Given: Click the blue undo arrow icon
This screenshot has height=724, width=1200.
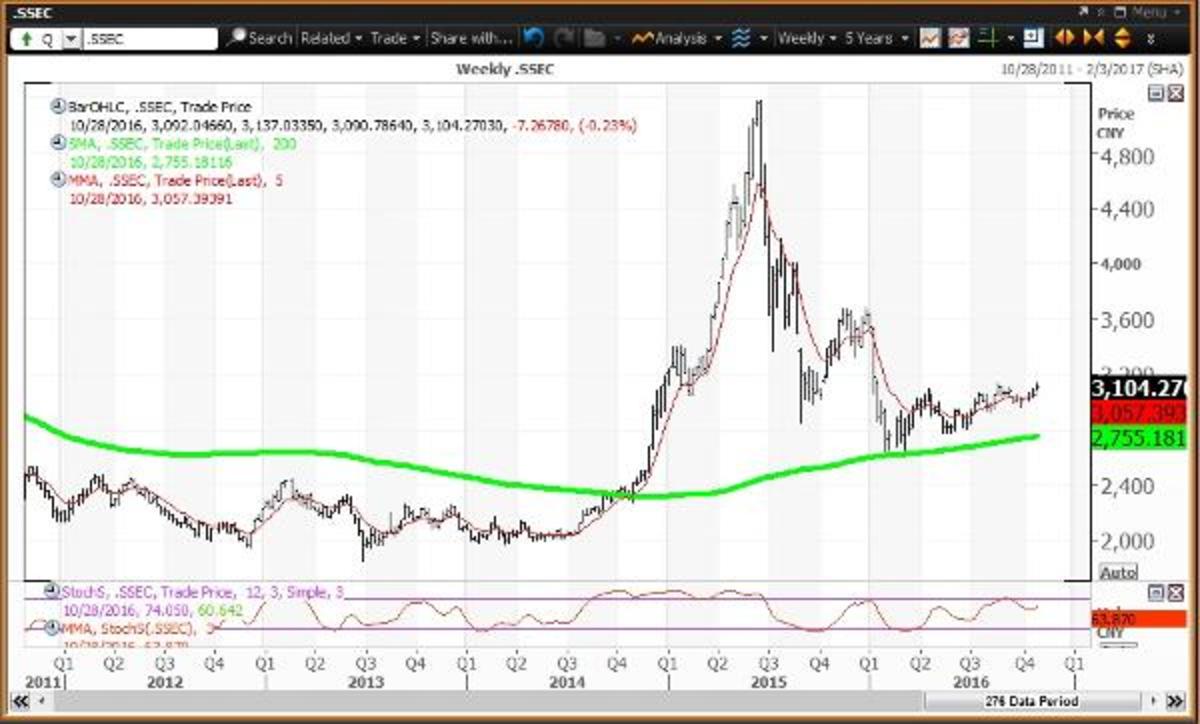Looking at the screenshot, I should coord(533,38).
